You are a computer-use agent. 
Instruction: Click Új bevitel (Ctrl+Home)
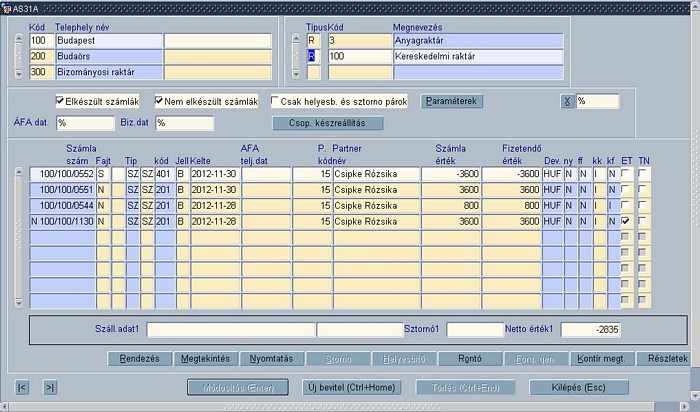click(352, 387)
